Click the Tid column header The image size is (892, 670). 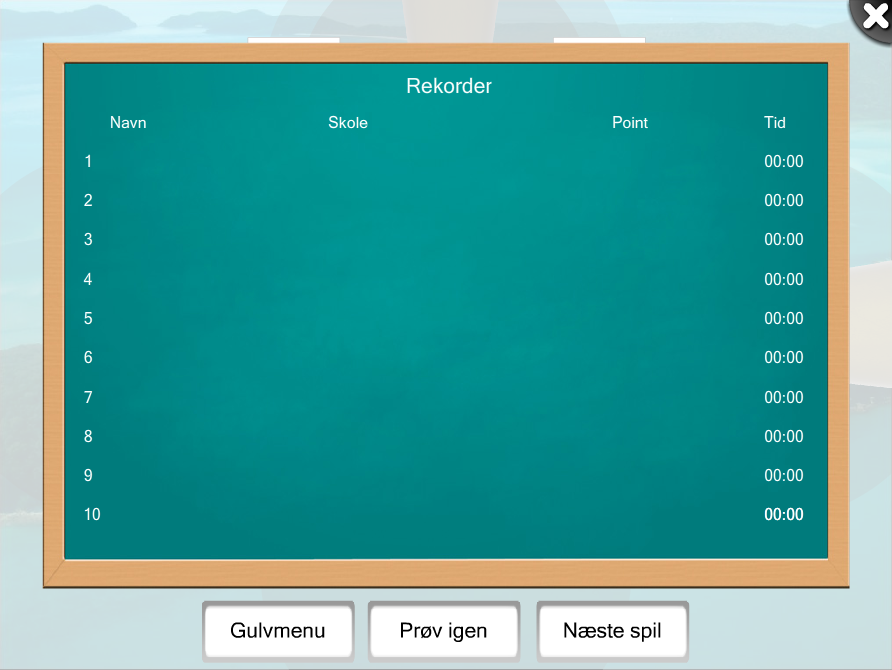(x=775, y=123)
